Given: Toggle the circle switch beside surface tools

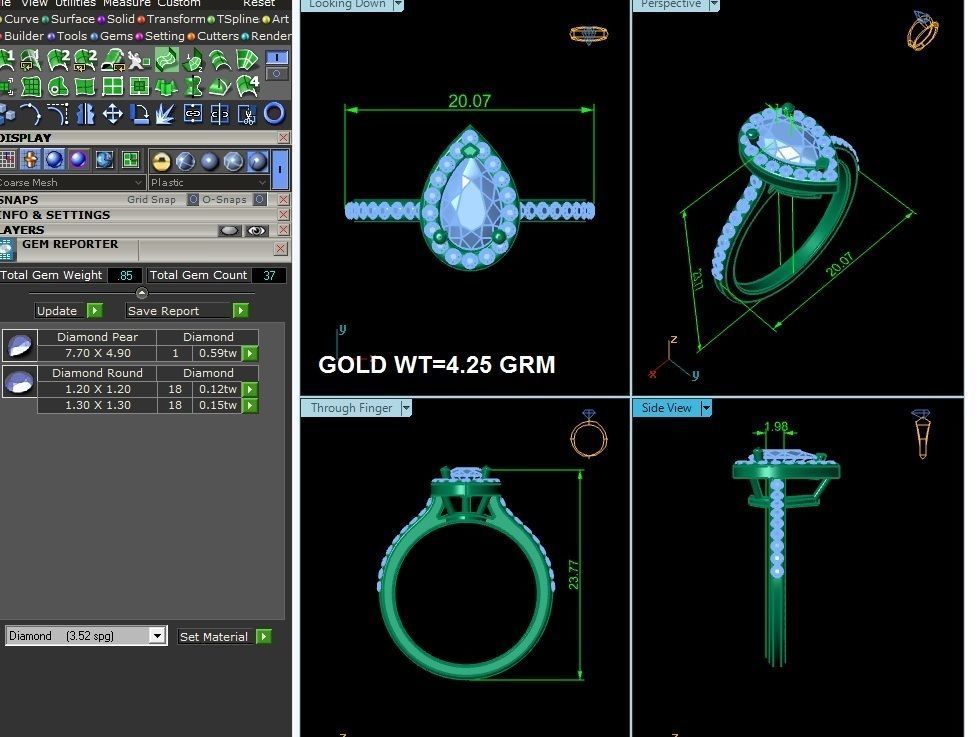Looking at the screenshot, I should point(277,74).
